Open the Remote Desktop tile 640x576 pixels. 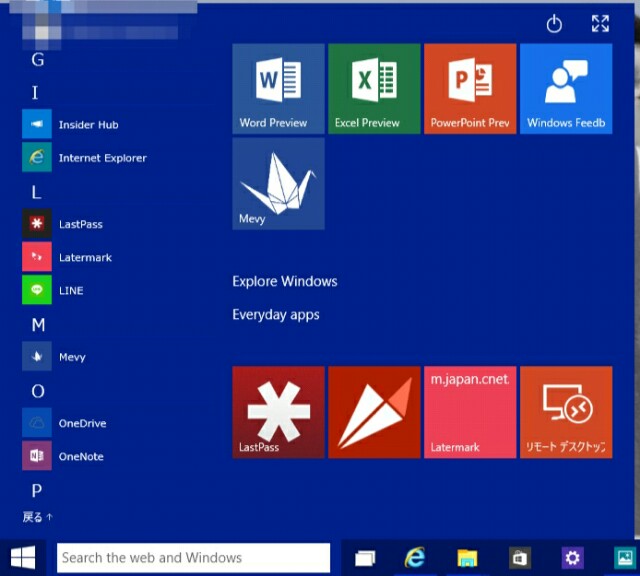point(566,412)
